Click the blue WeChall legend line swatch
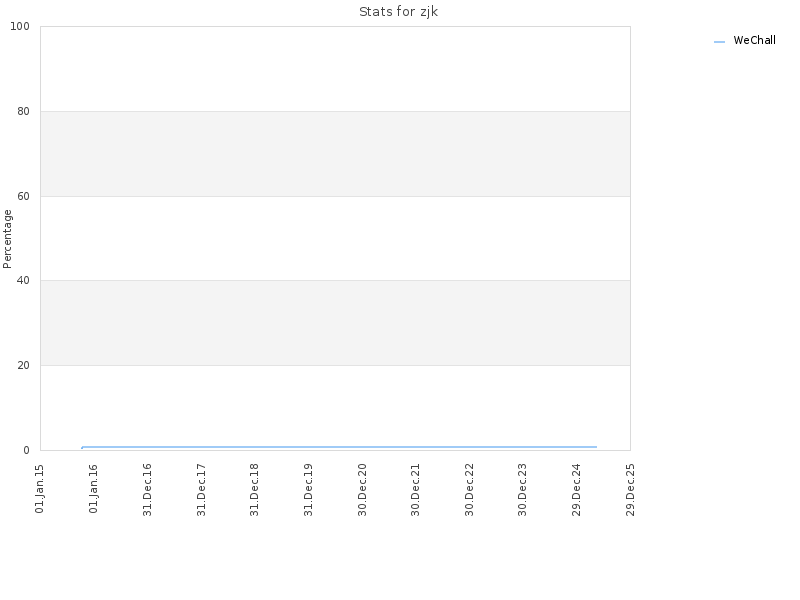The height and width of the screenshot is (600, 800). point(719,42)
